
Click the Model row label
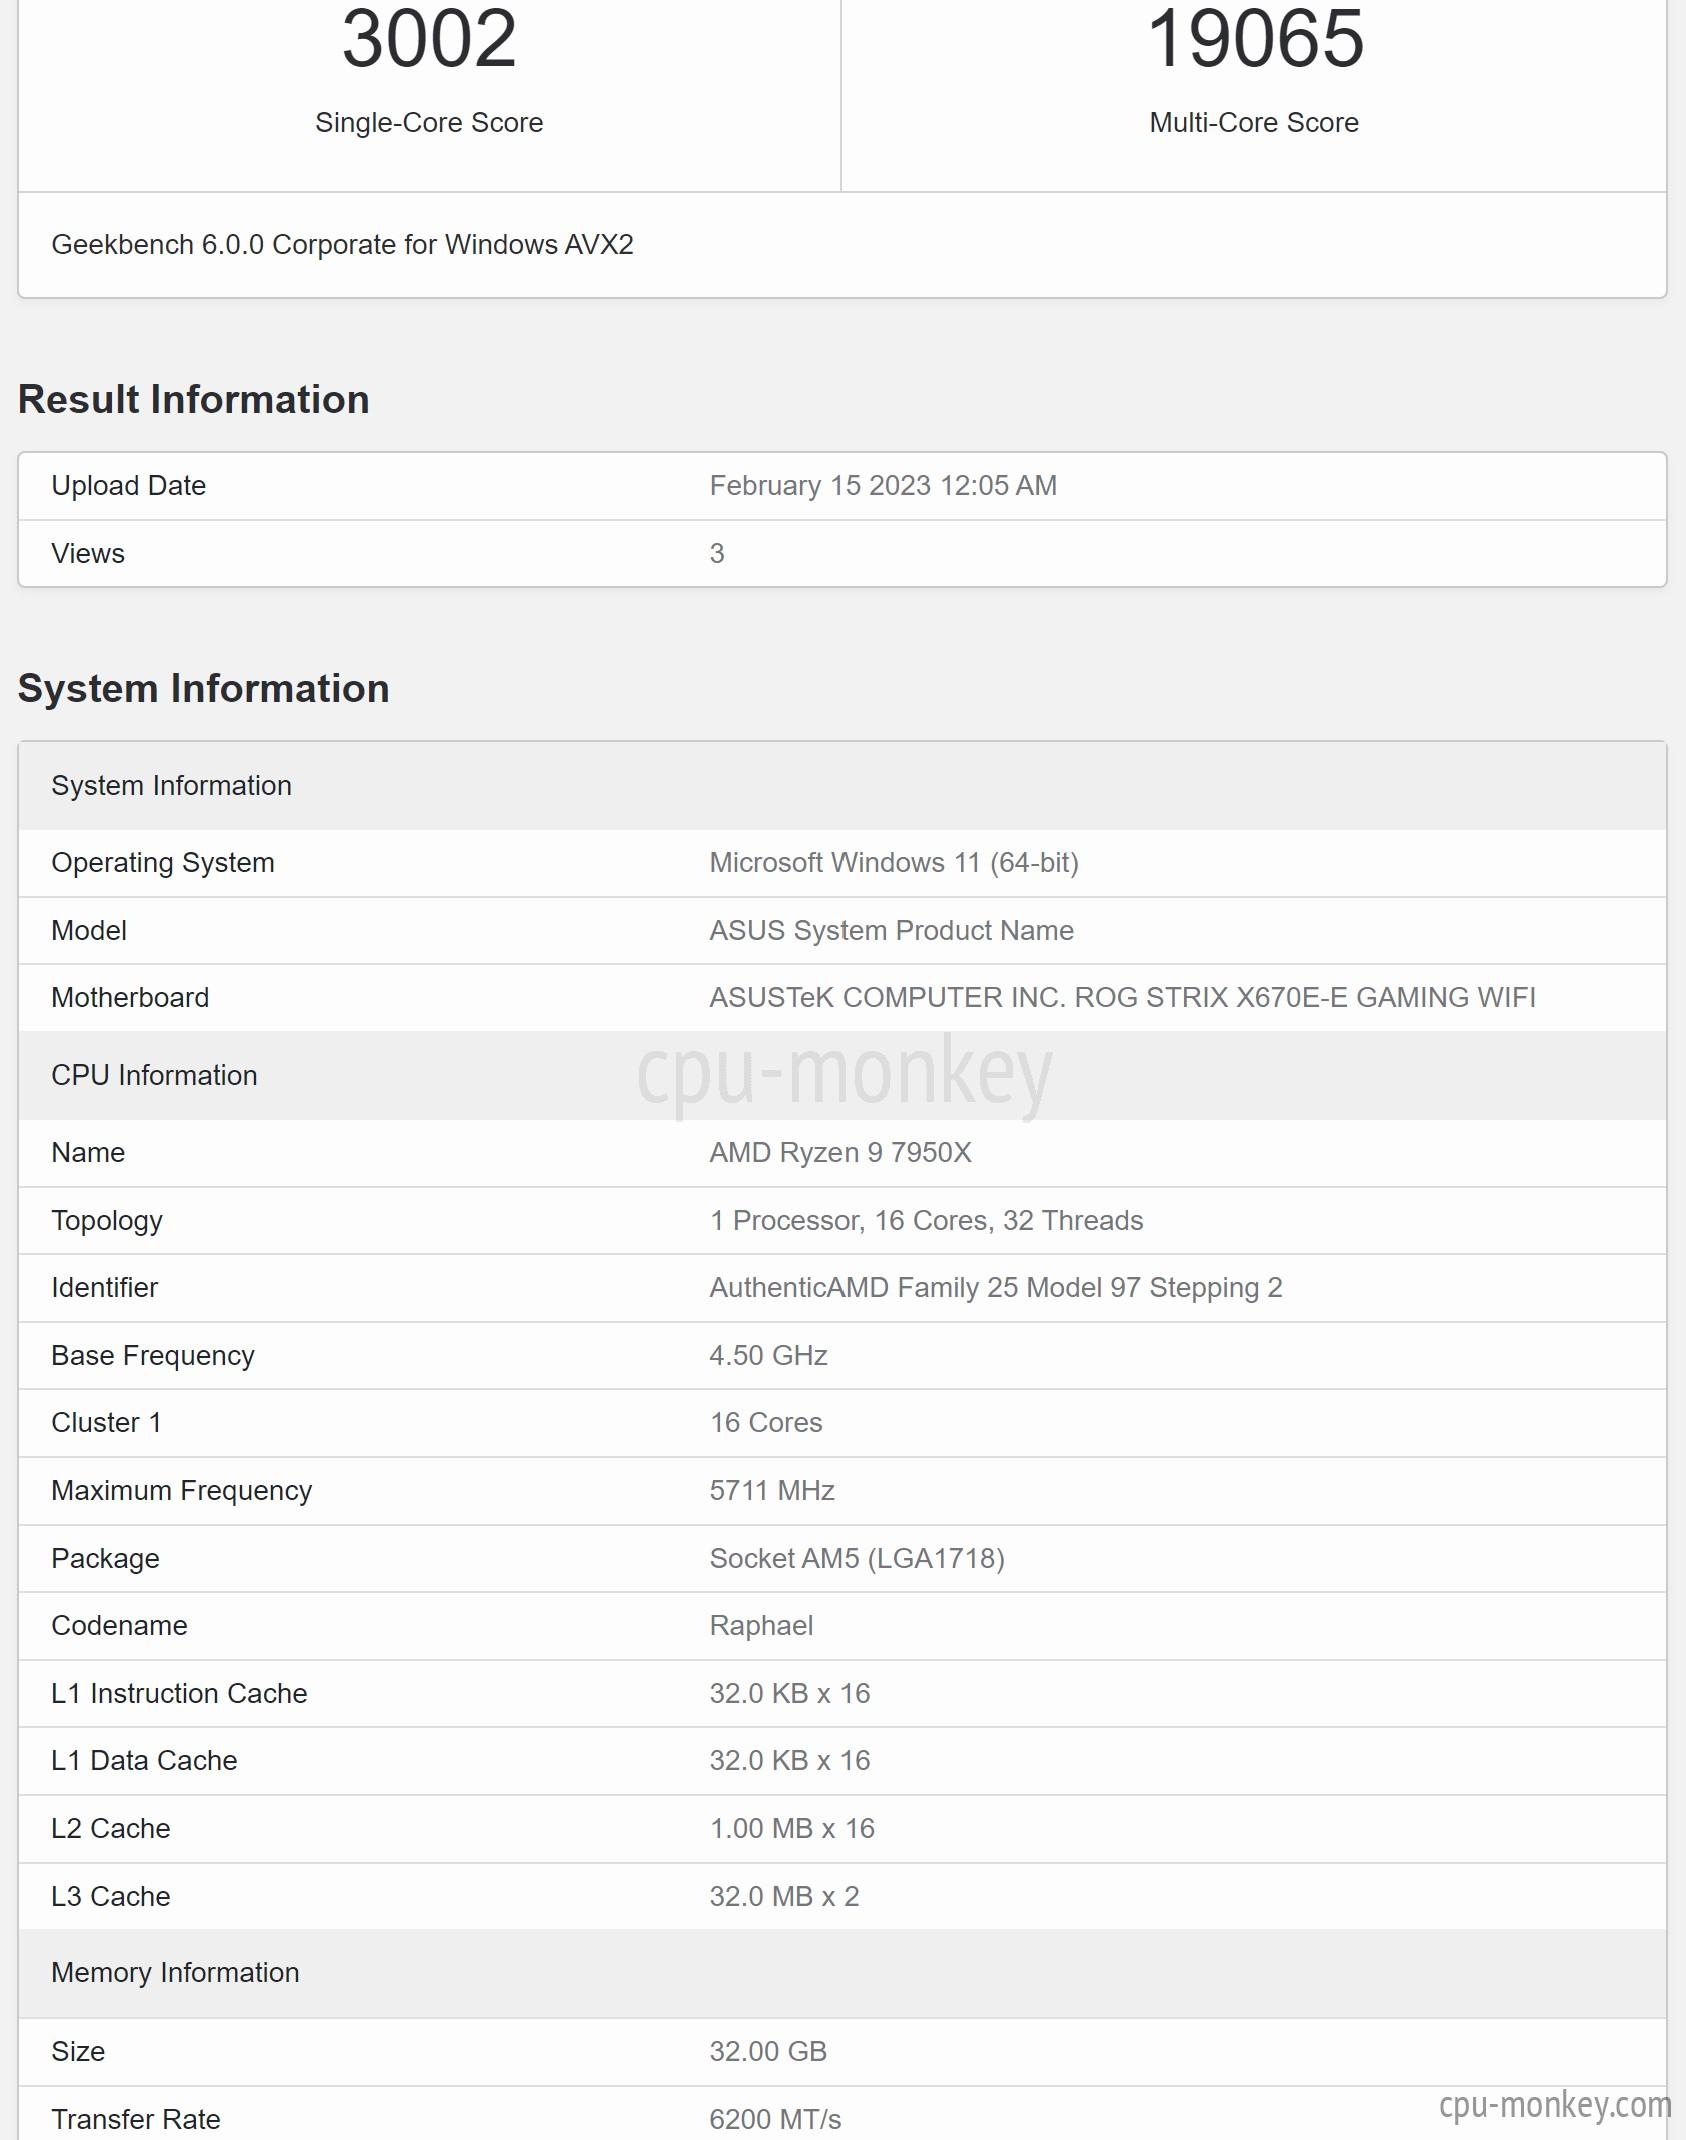click(89, 931)
